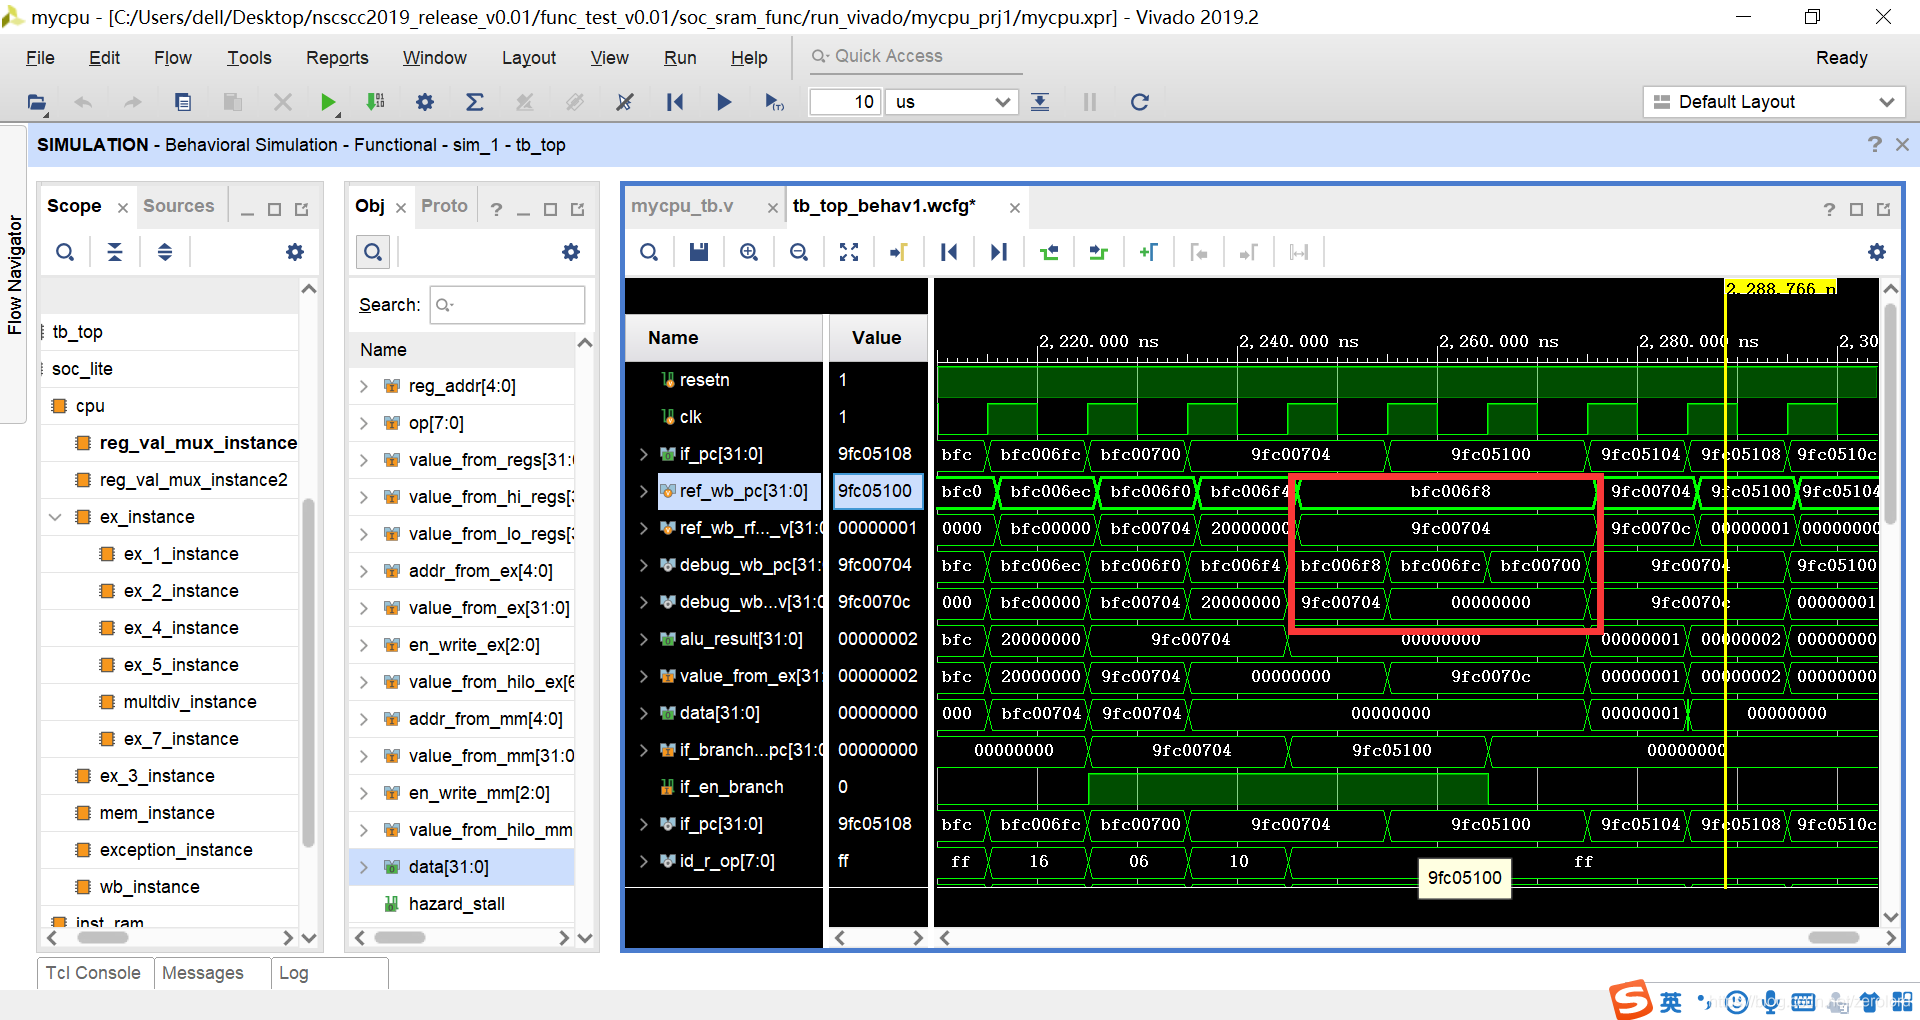Screen dimensions: 1920x1020
Task: Switch to the Sources tab
Action: (x=178, y=206)
